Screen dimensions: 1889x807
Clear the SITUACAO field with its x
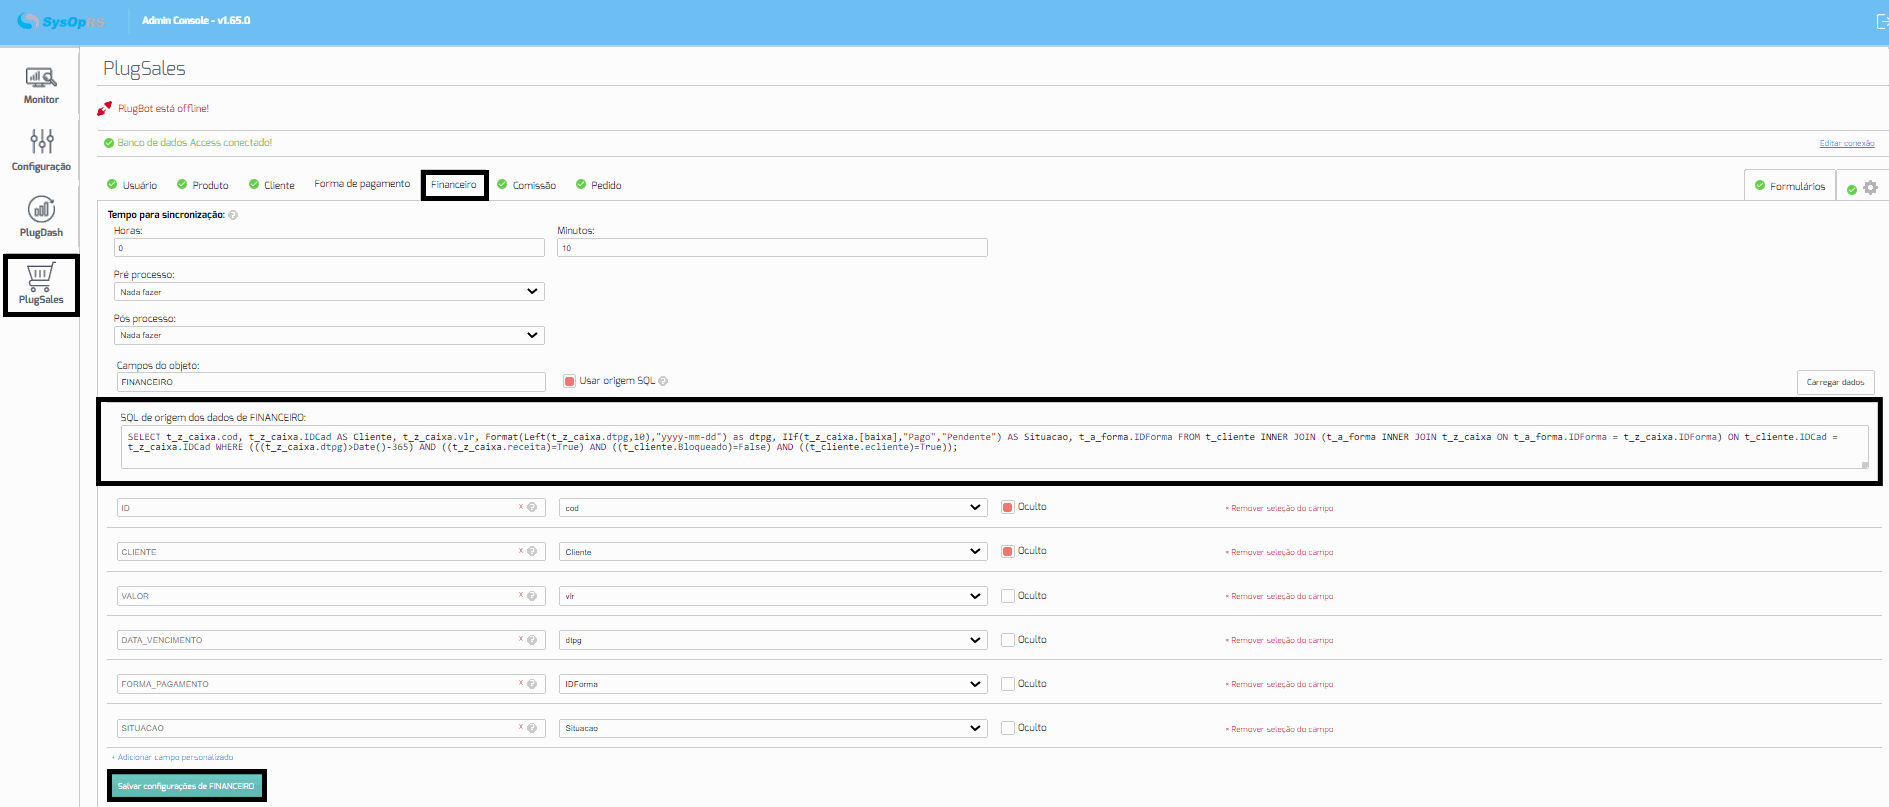click(521, 727)
